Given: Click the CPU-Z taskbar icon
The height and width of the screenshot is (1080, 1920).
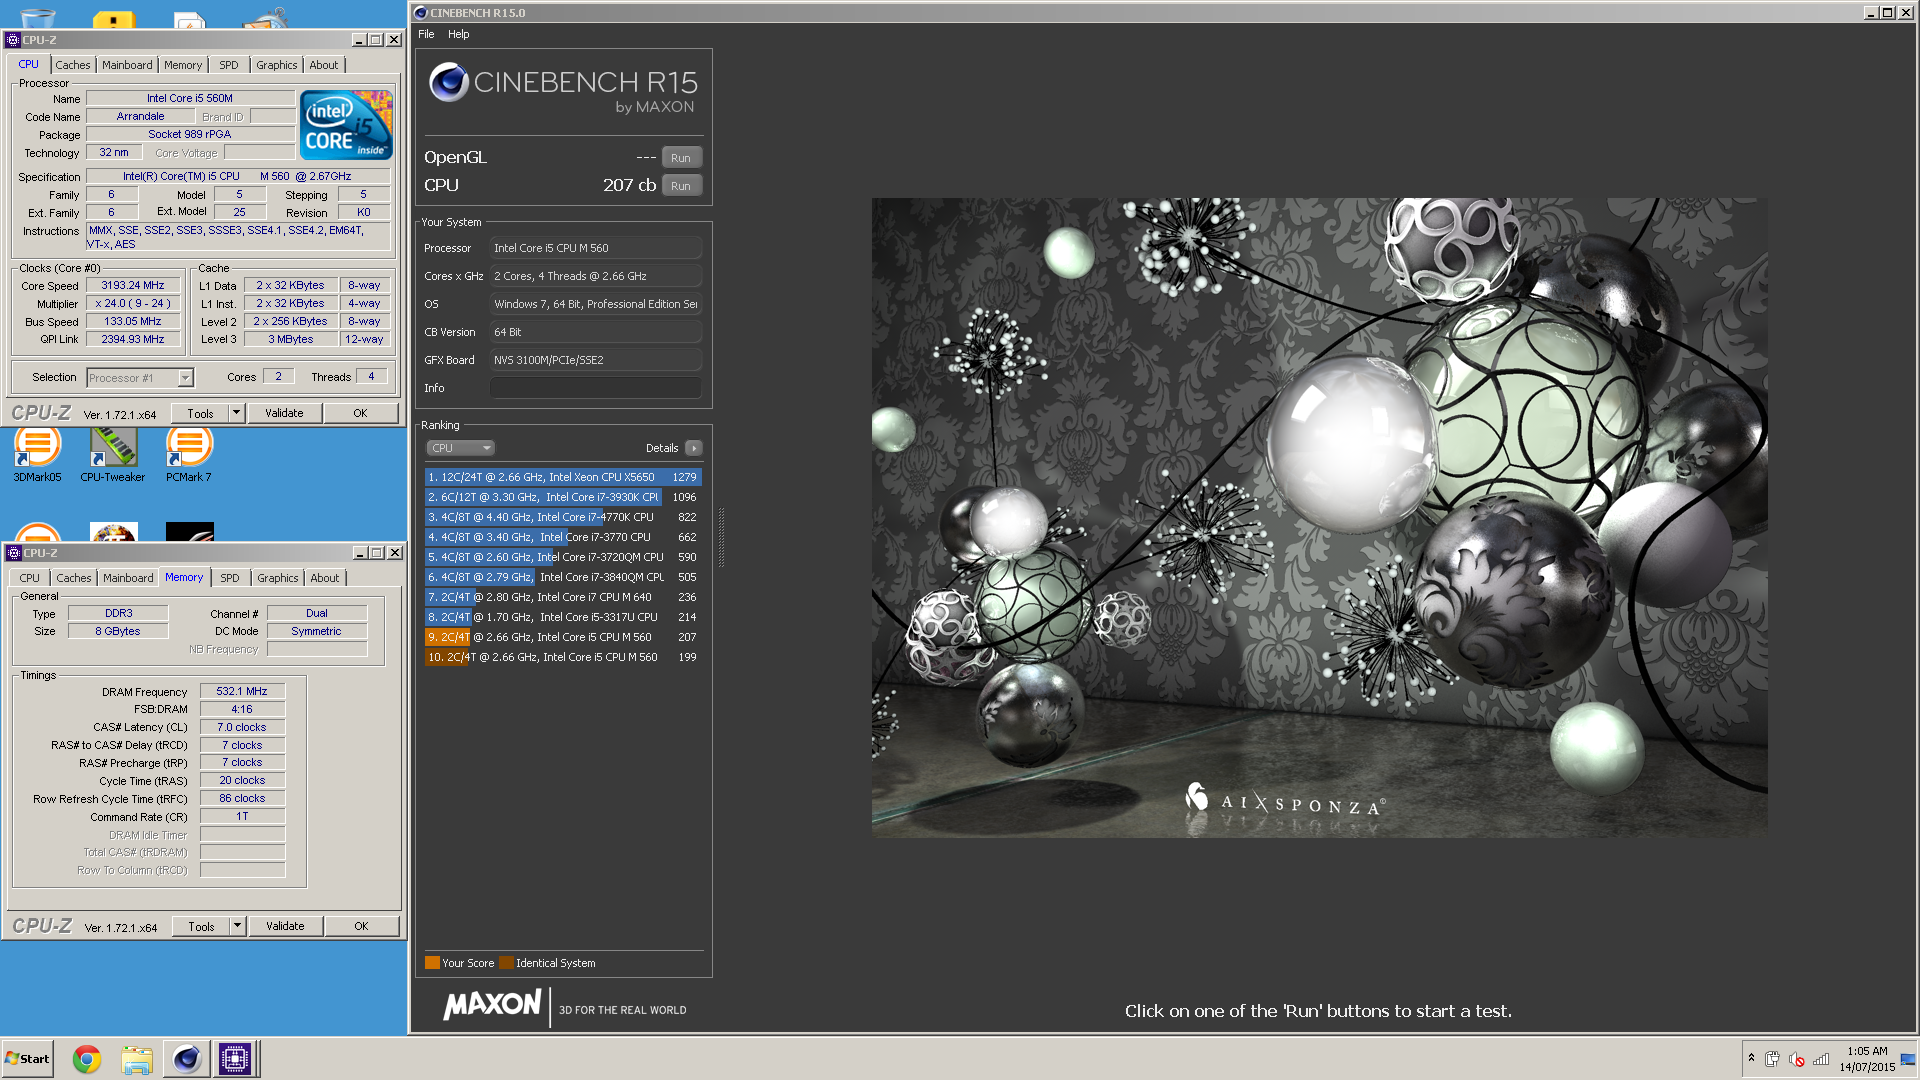Looking at the screenshot, I should (235, 1059).
